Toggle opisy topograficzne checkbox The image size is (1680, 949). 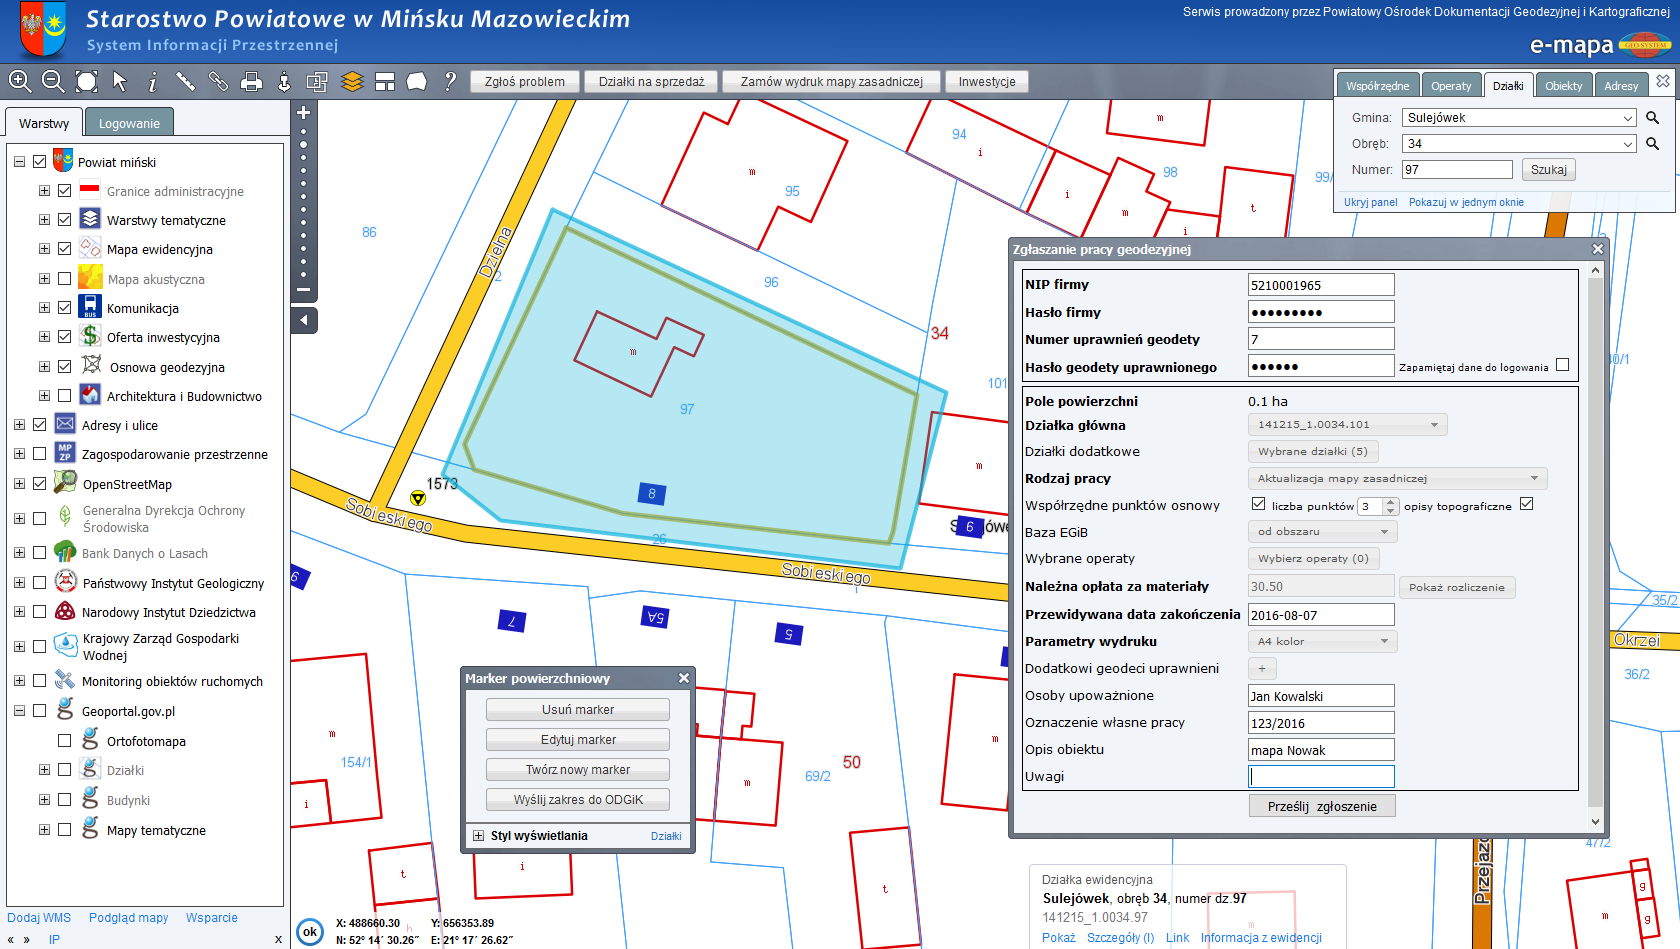1527,504
